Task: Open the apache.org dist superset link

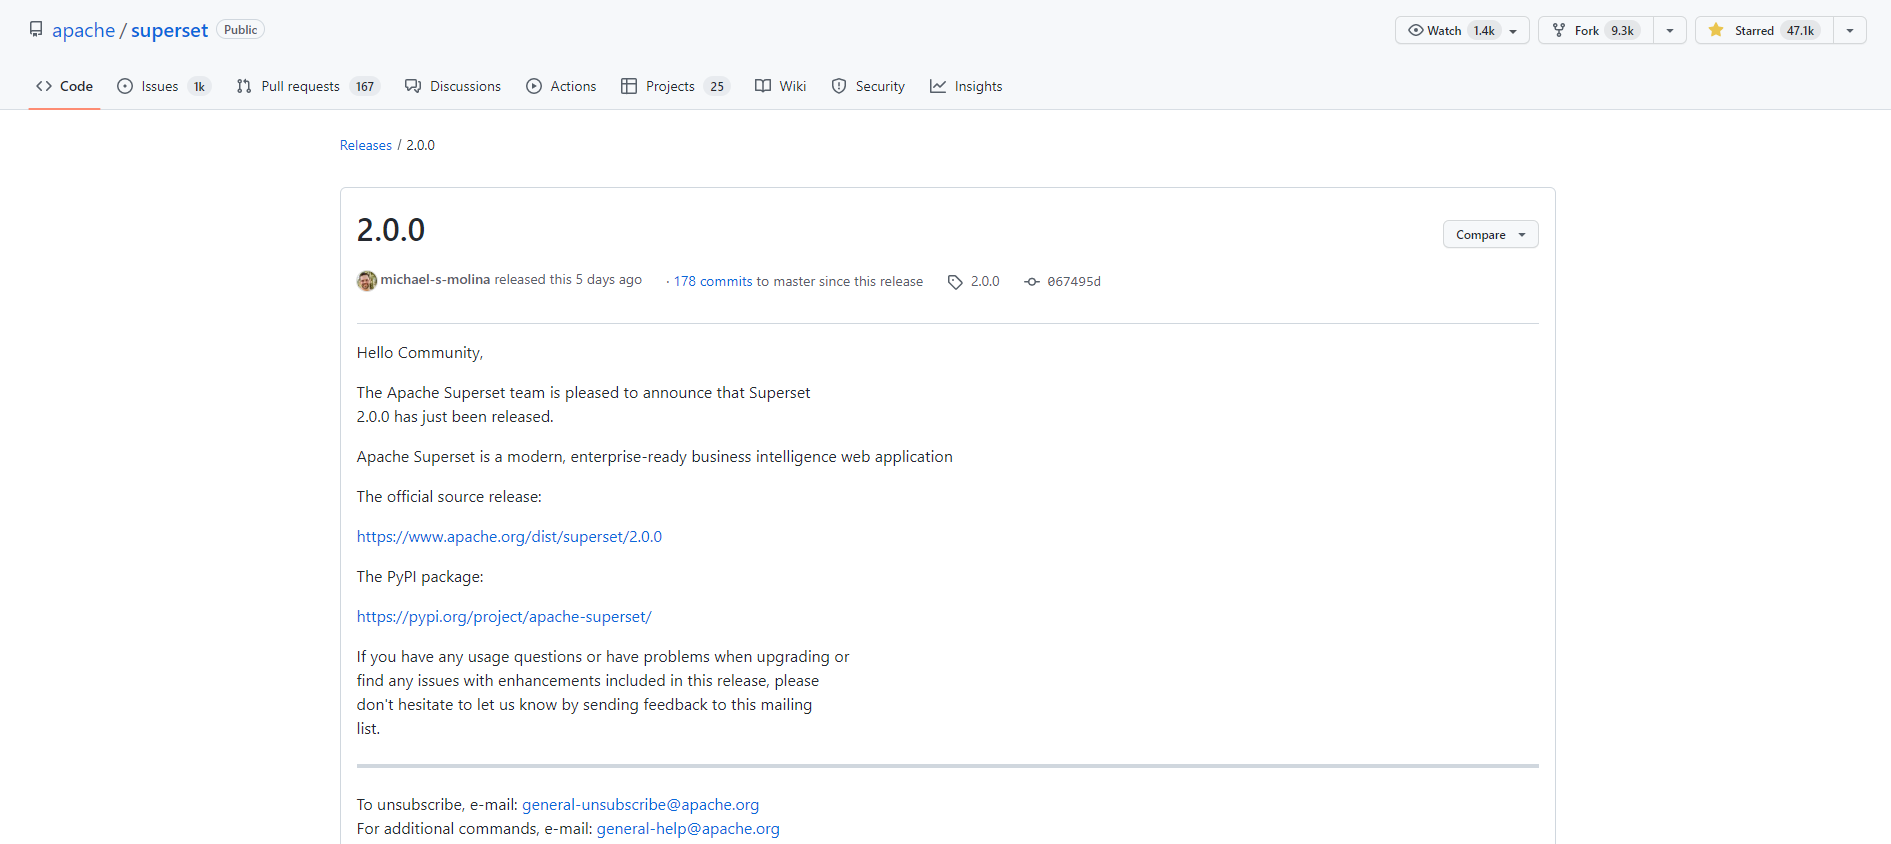Action: click(x=509, y=537)
